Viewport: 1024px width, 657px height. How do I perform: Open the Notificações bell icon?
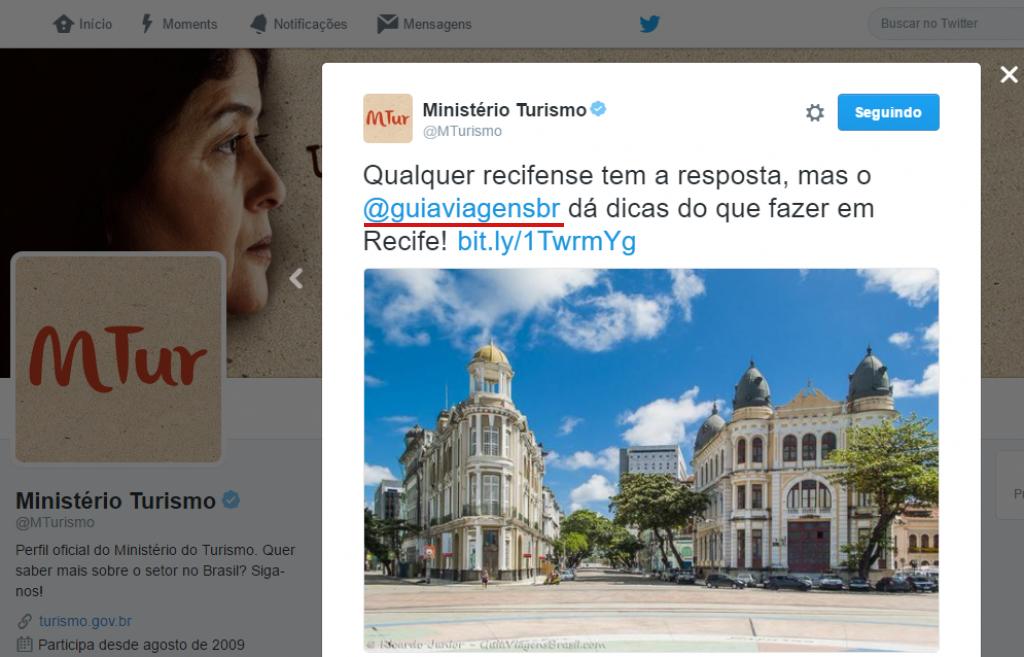click(259, 24)
